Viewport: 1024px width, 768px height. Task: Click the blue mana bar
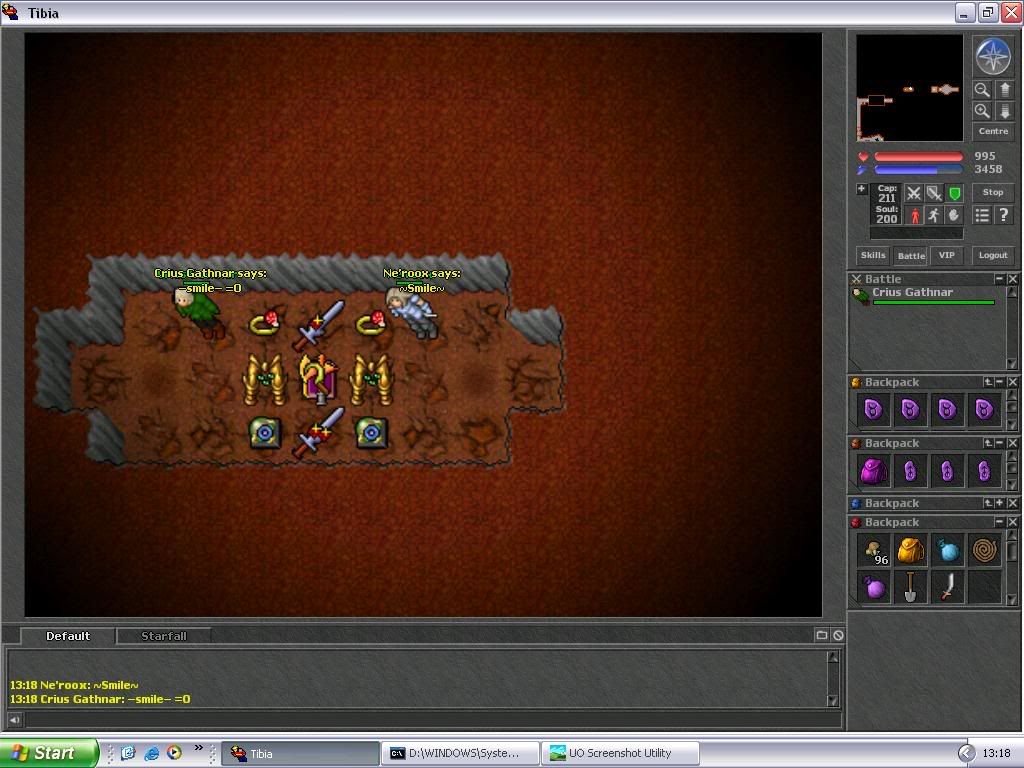[918, 170]
